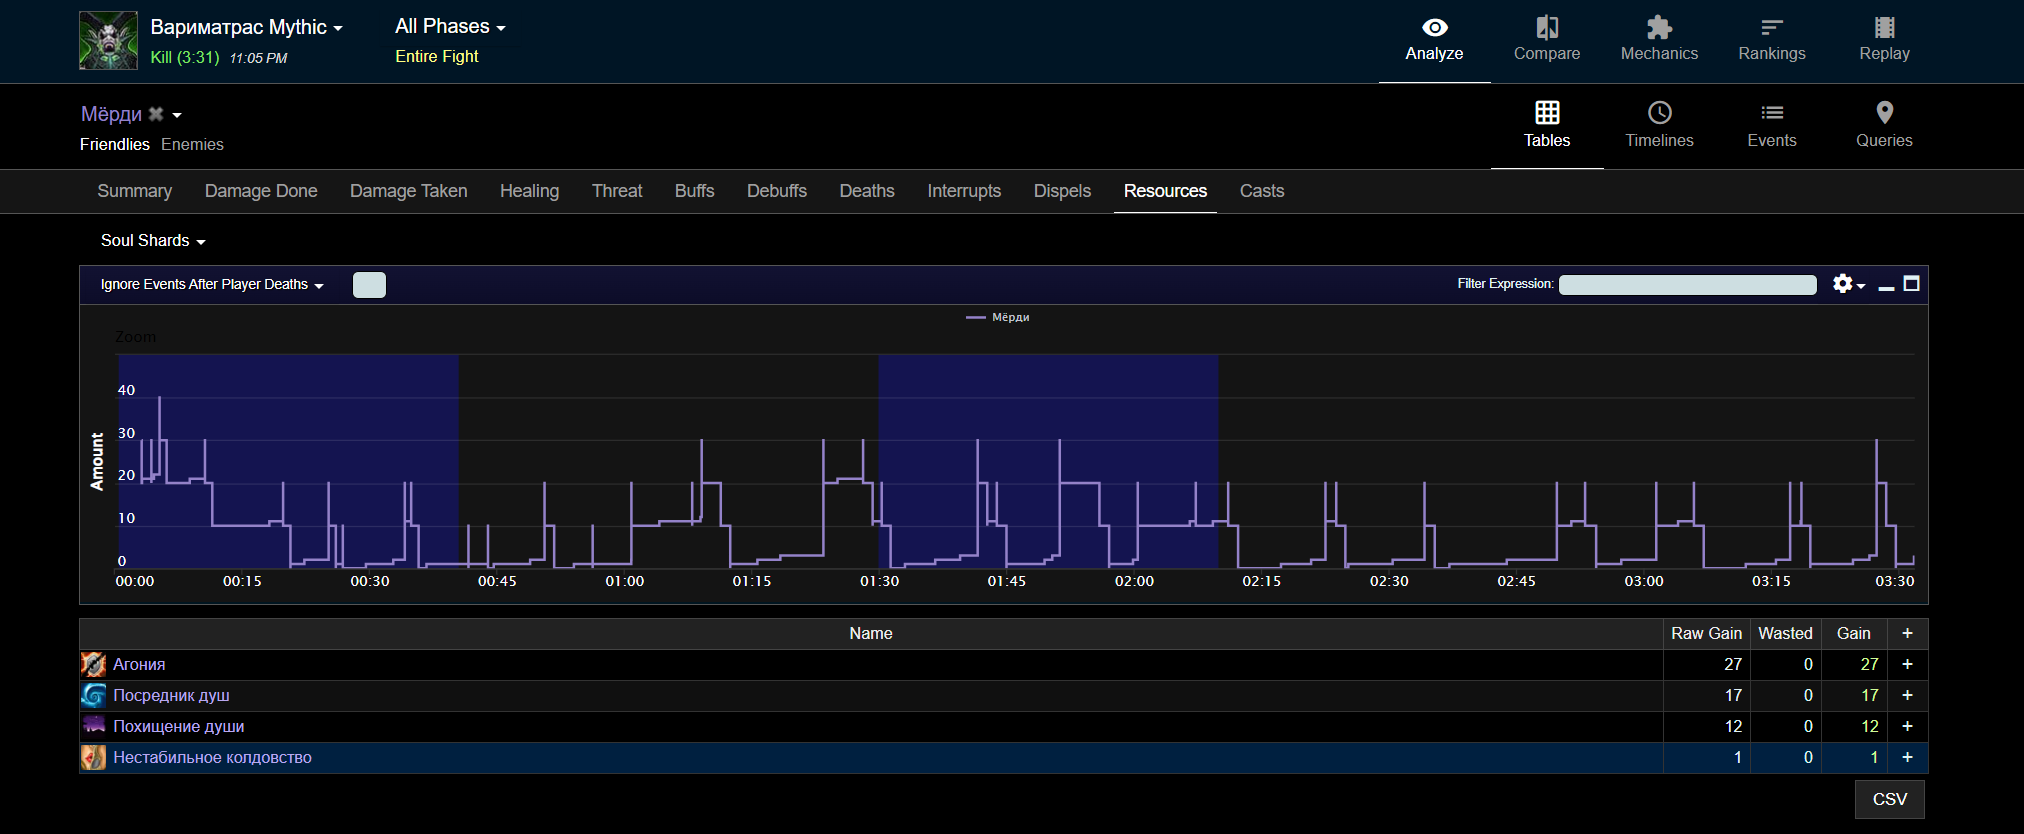Open the Rankings view
Image resolution: width=2024 pixels, height=834 pixels.
[x=1771, y=40]
